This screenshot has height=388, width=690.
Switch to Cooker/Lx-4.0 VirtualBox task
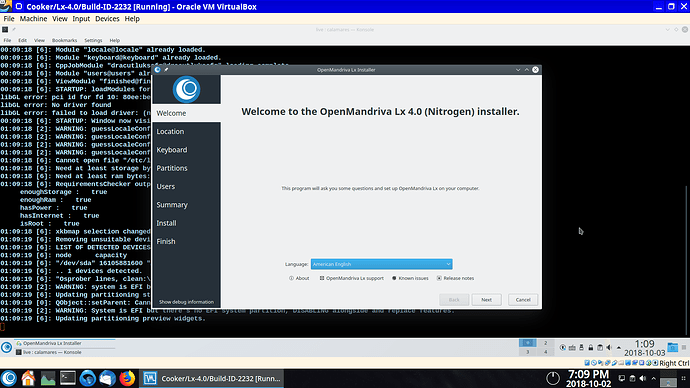[212, 378]
